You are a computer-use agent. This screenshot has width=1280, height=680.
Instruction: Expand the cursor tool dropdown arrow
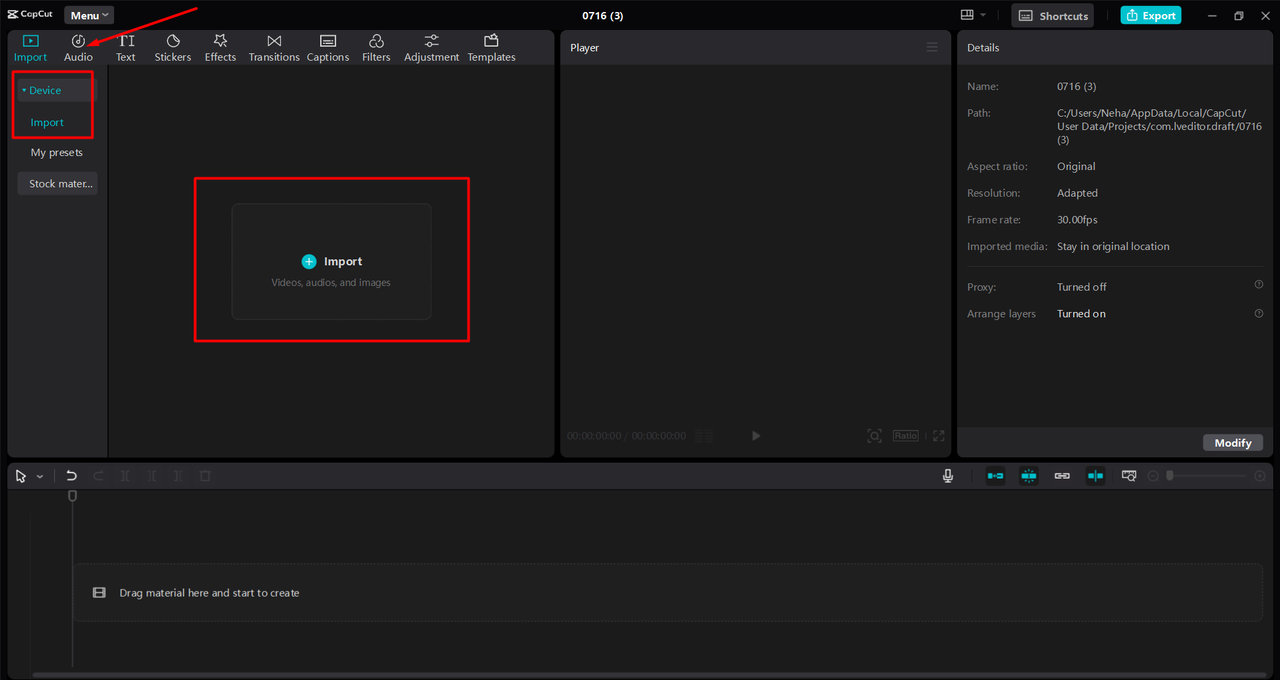pos(40,477)
